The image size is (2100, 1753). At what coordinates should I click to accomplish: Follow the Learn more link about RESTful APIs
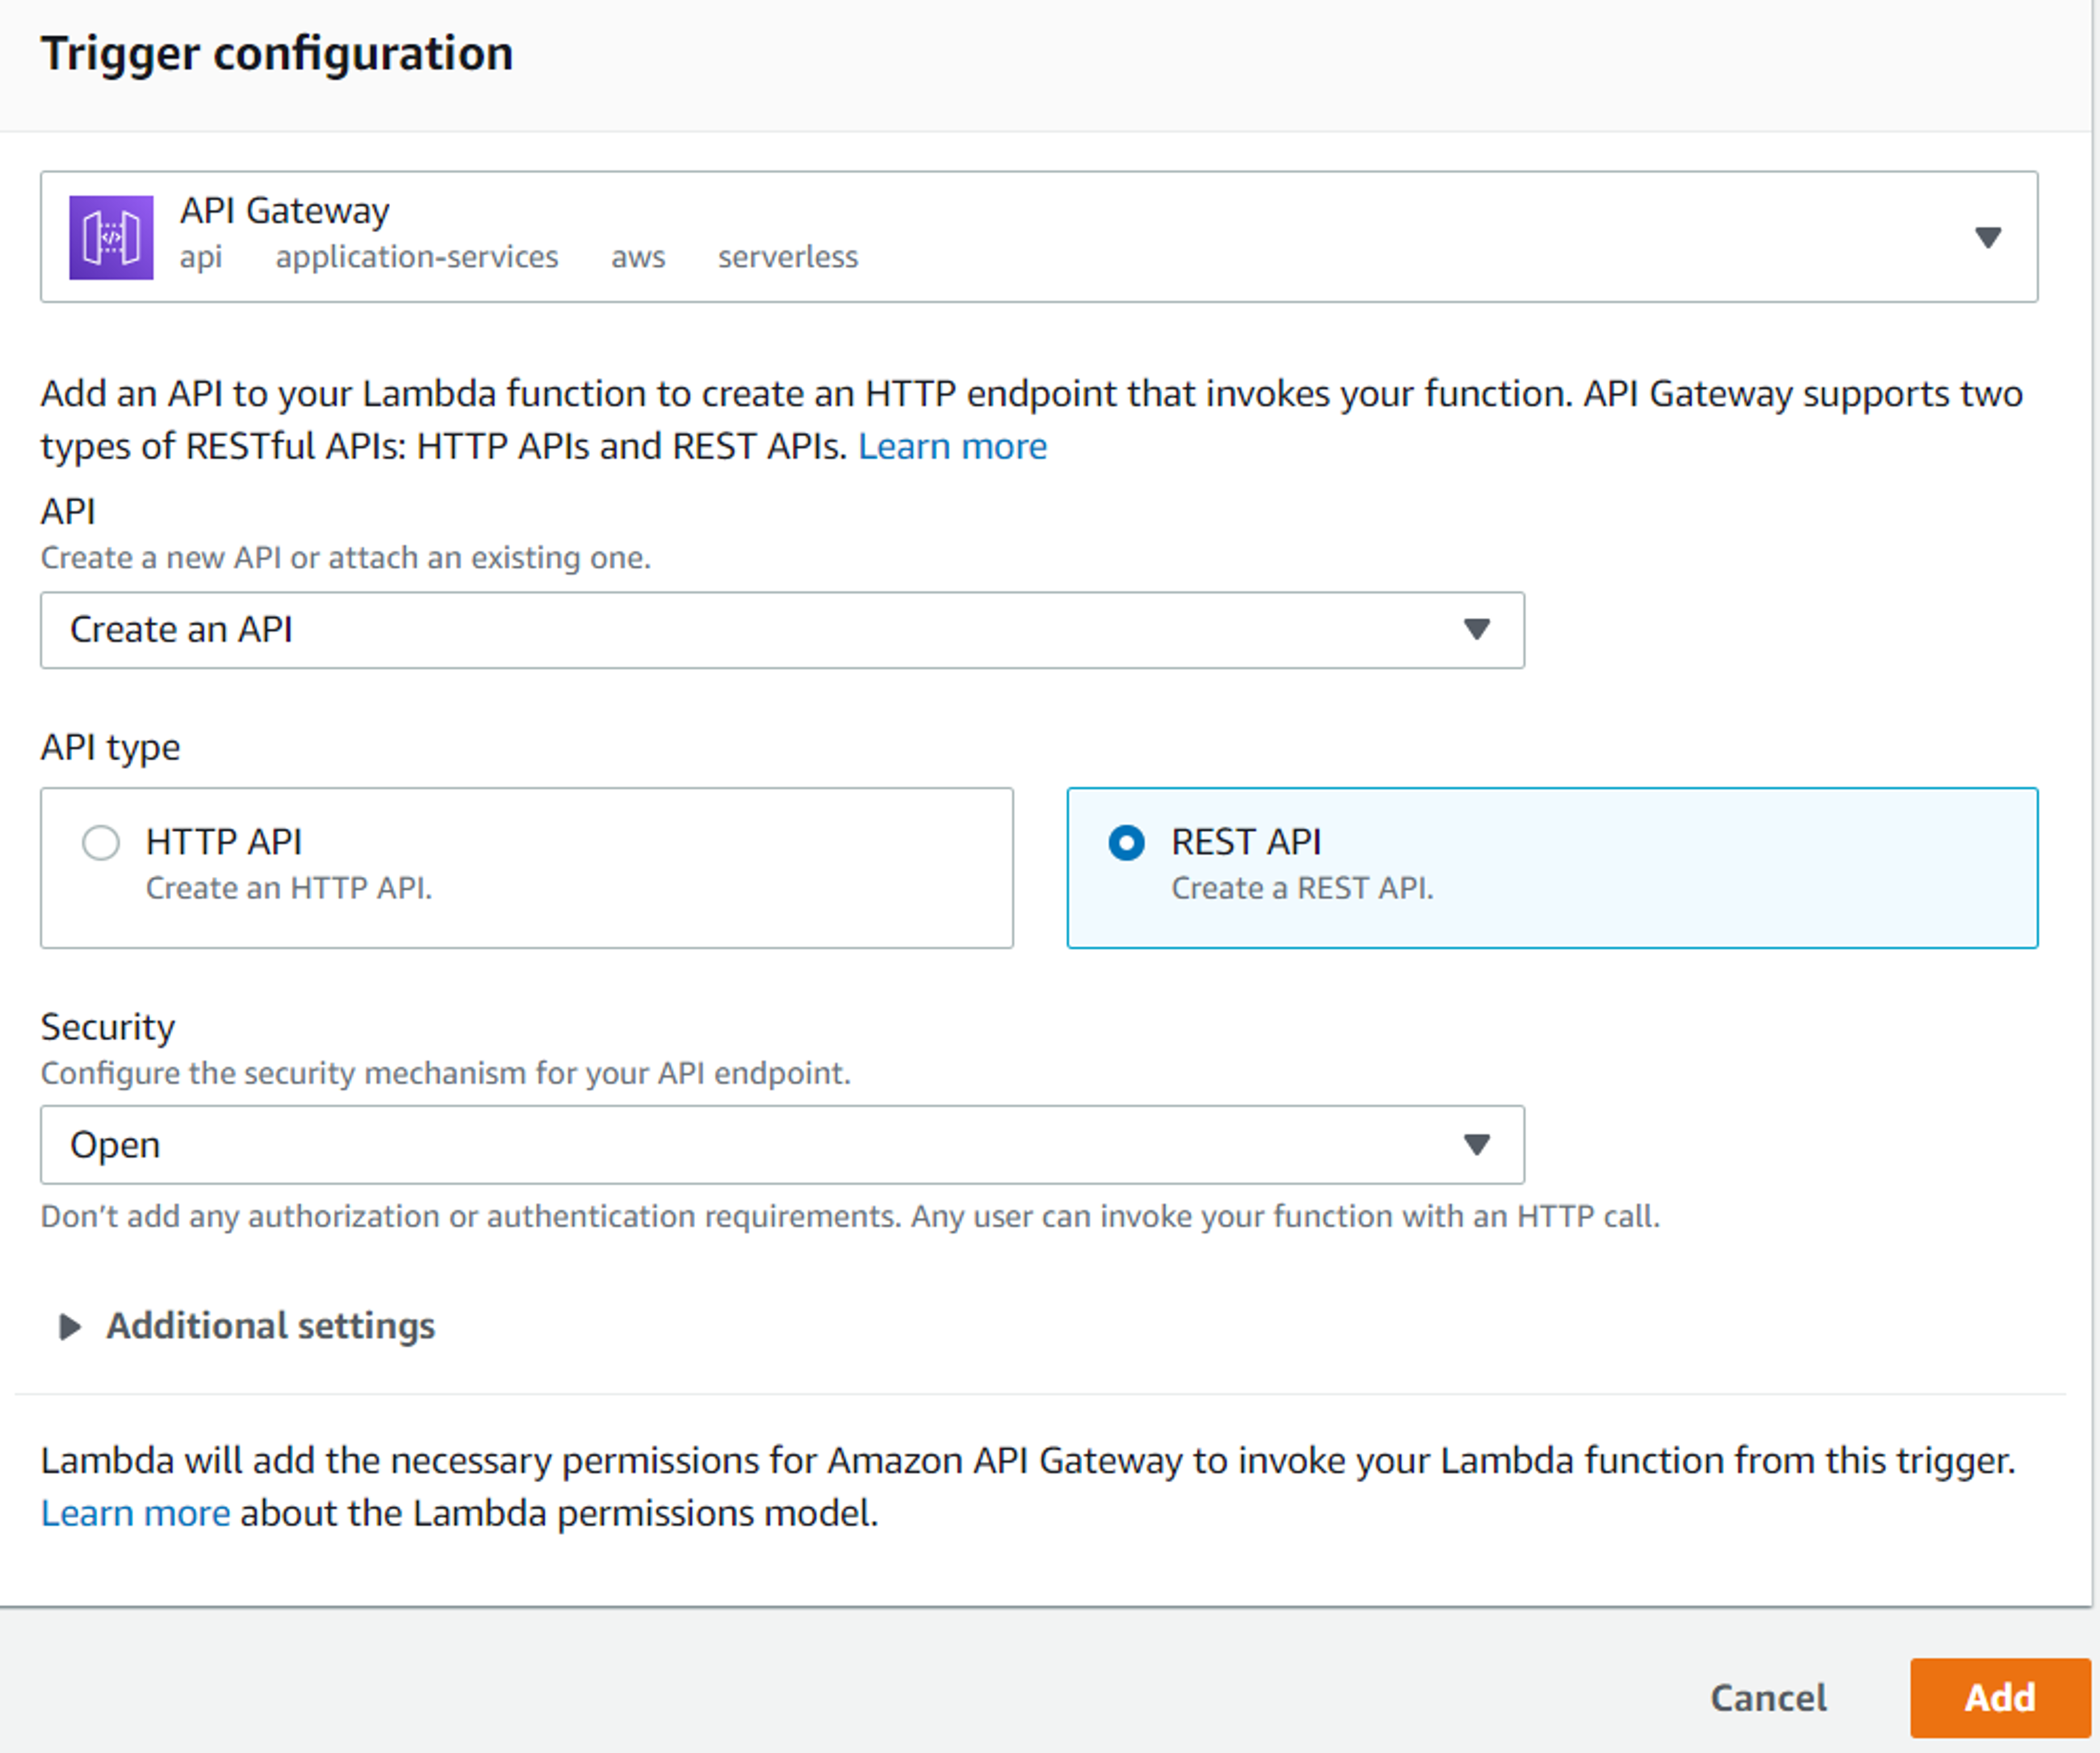coord(952,446)
